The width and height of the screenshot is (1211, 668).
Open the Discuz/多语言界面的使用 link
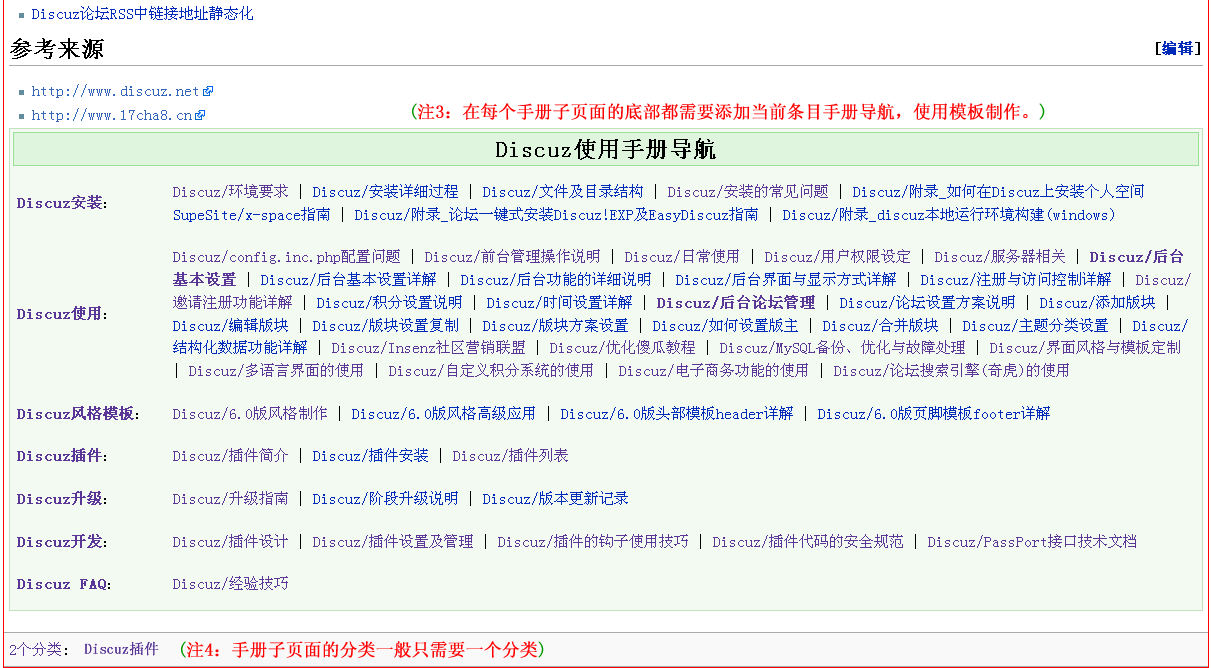276,370
